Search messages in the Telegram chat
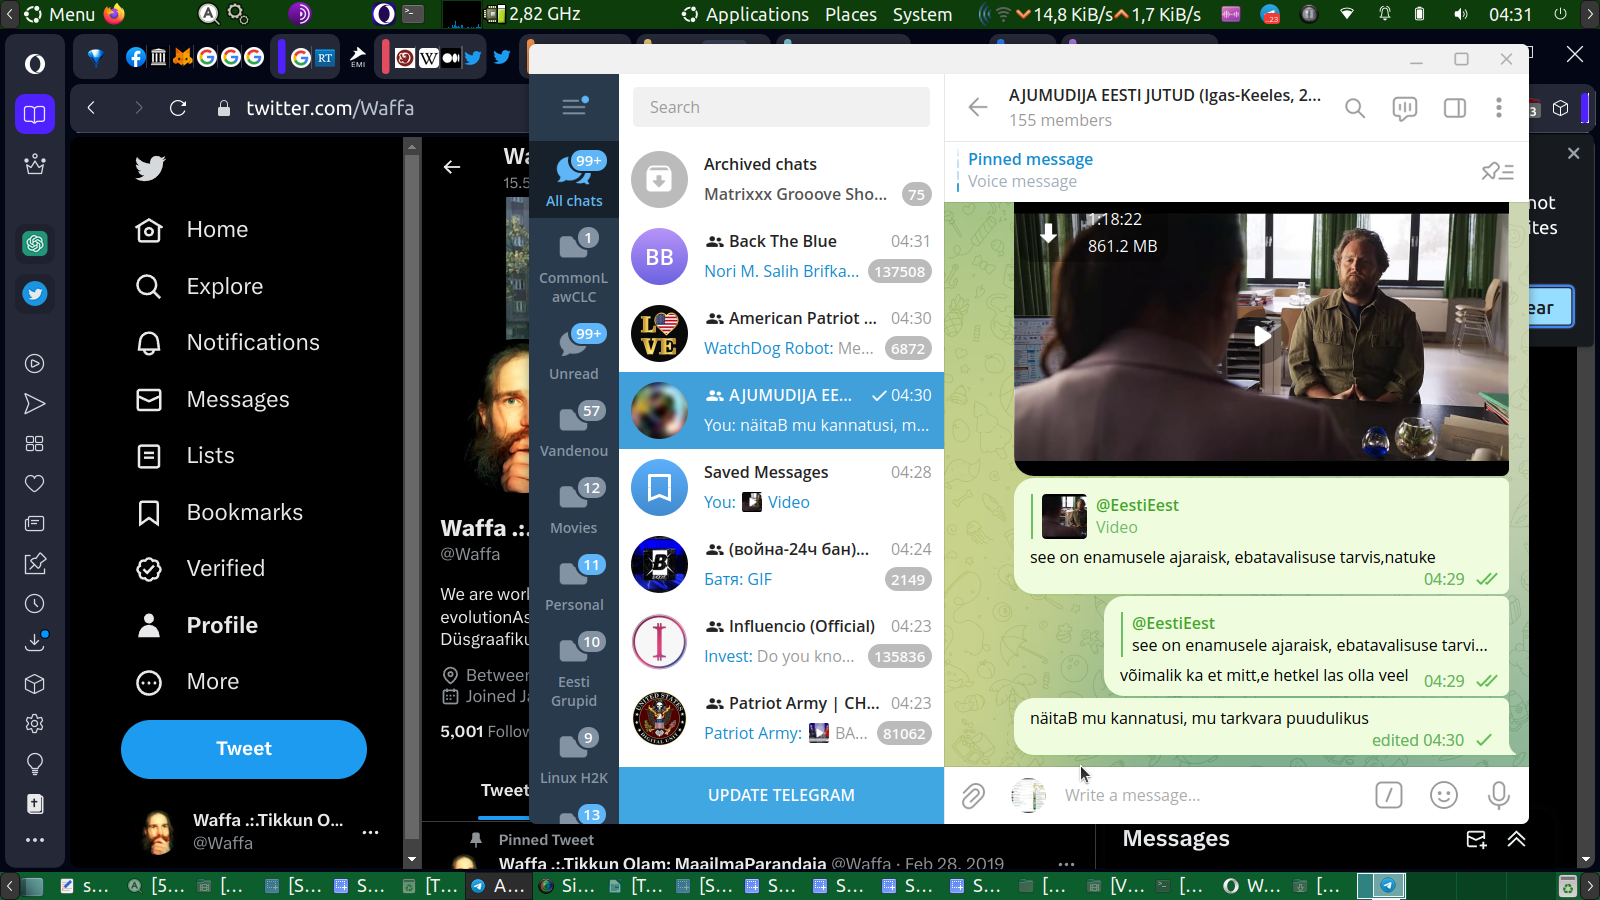This screenshot has width=1600, height=900. point(1355,108)
